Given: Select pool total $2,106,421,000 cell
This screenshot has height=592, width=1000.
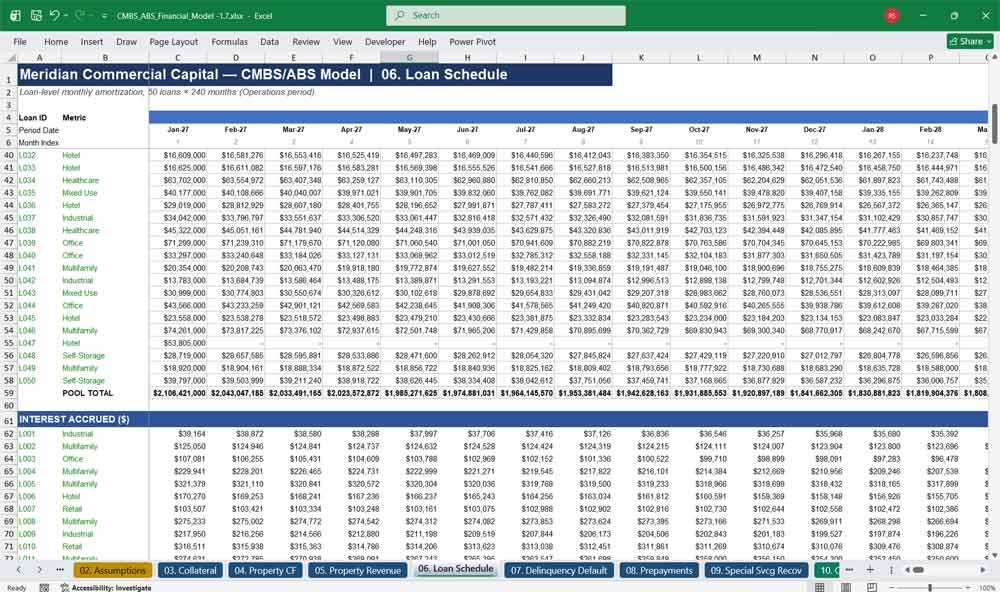Looking at the screenshot, I should pos(178,393).
